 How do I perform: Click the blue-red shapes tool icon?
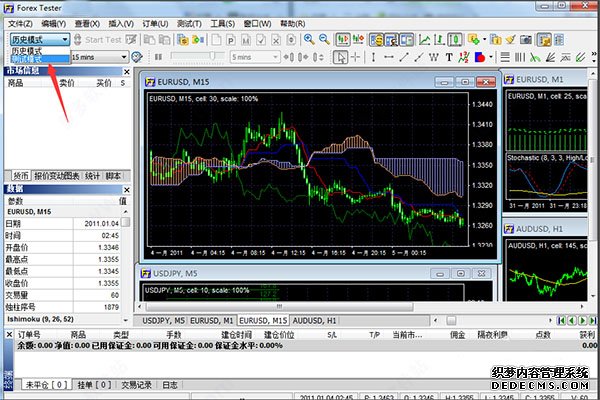479,57
